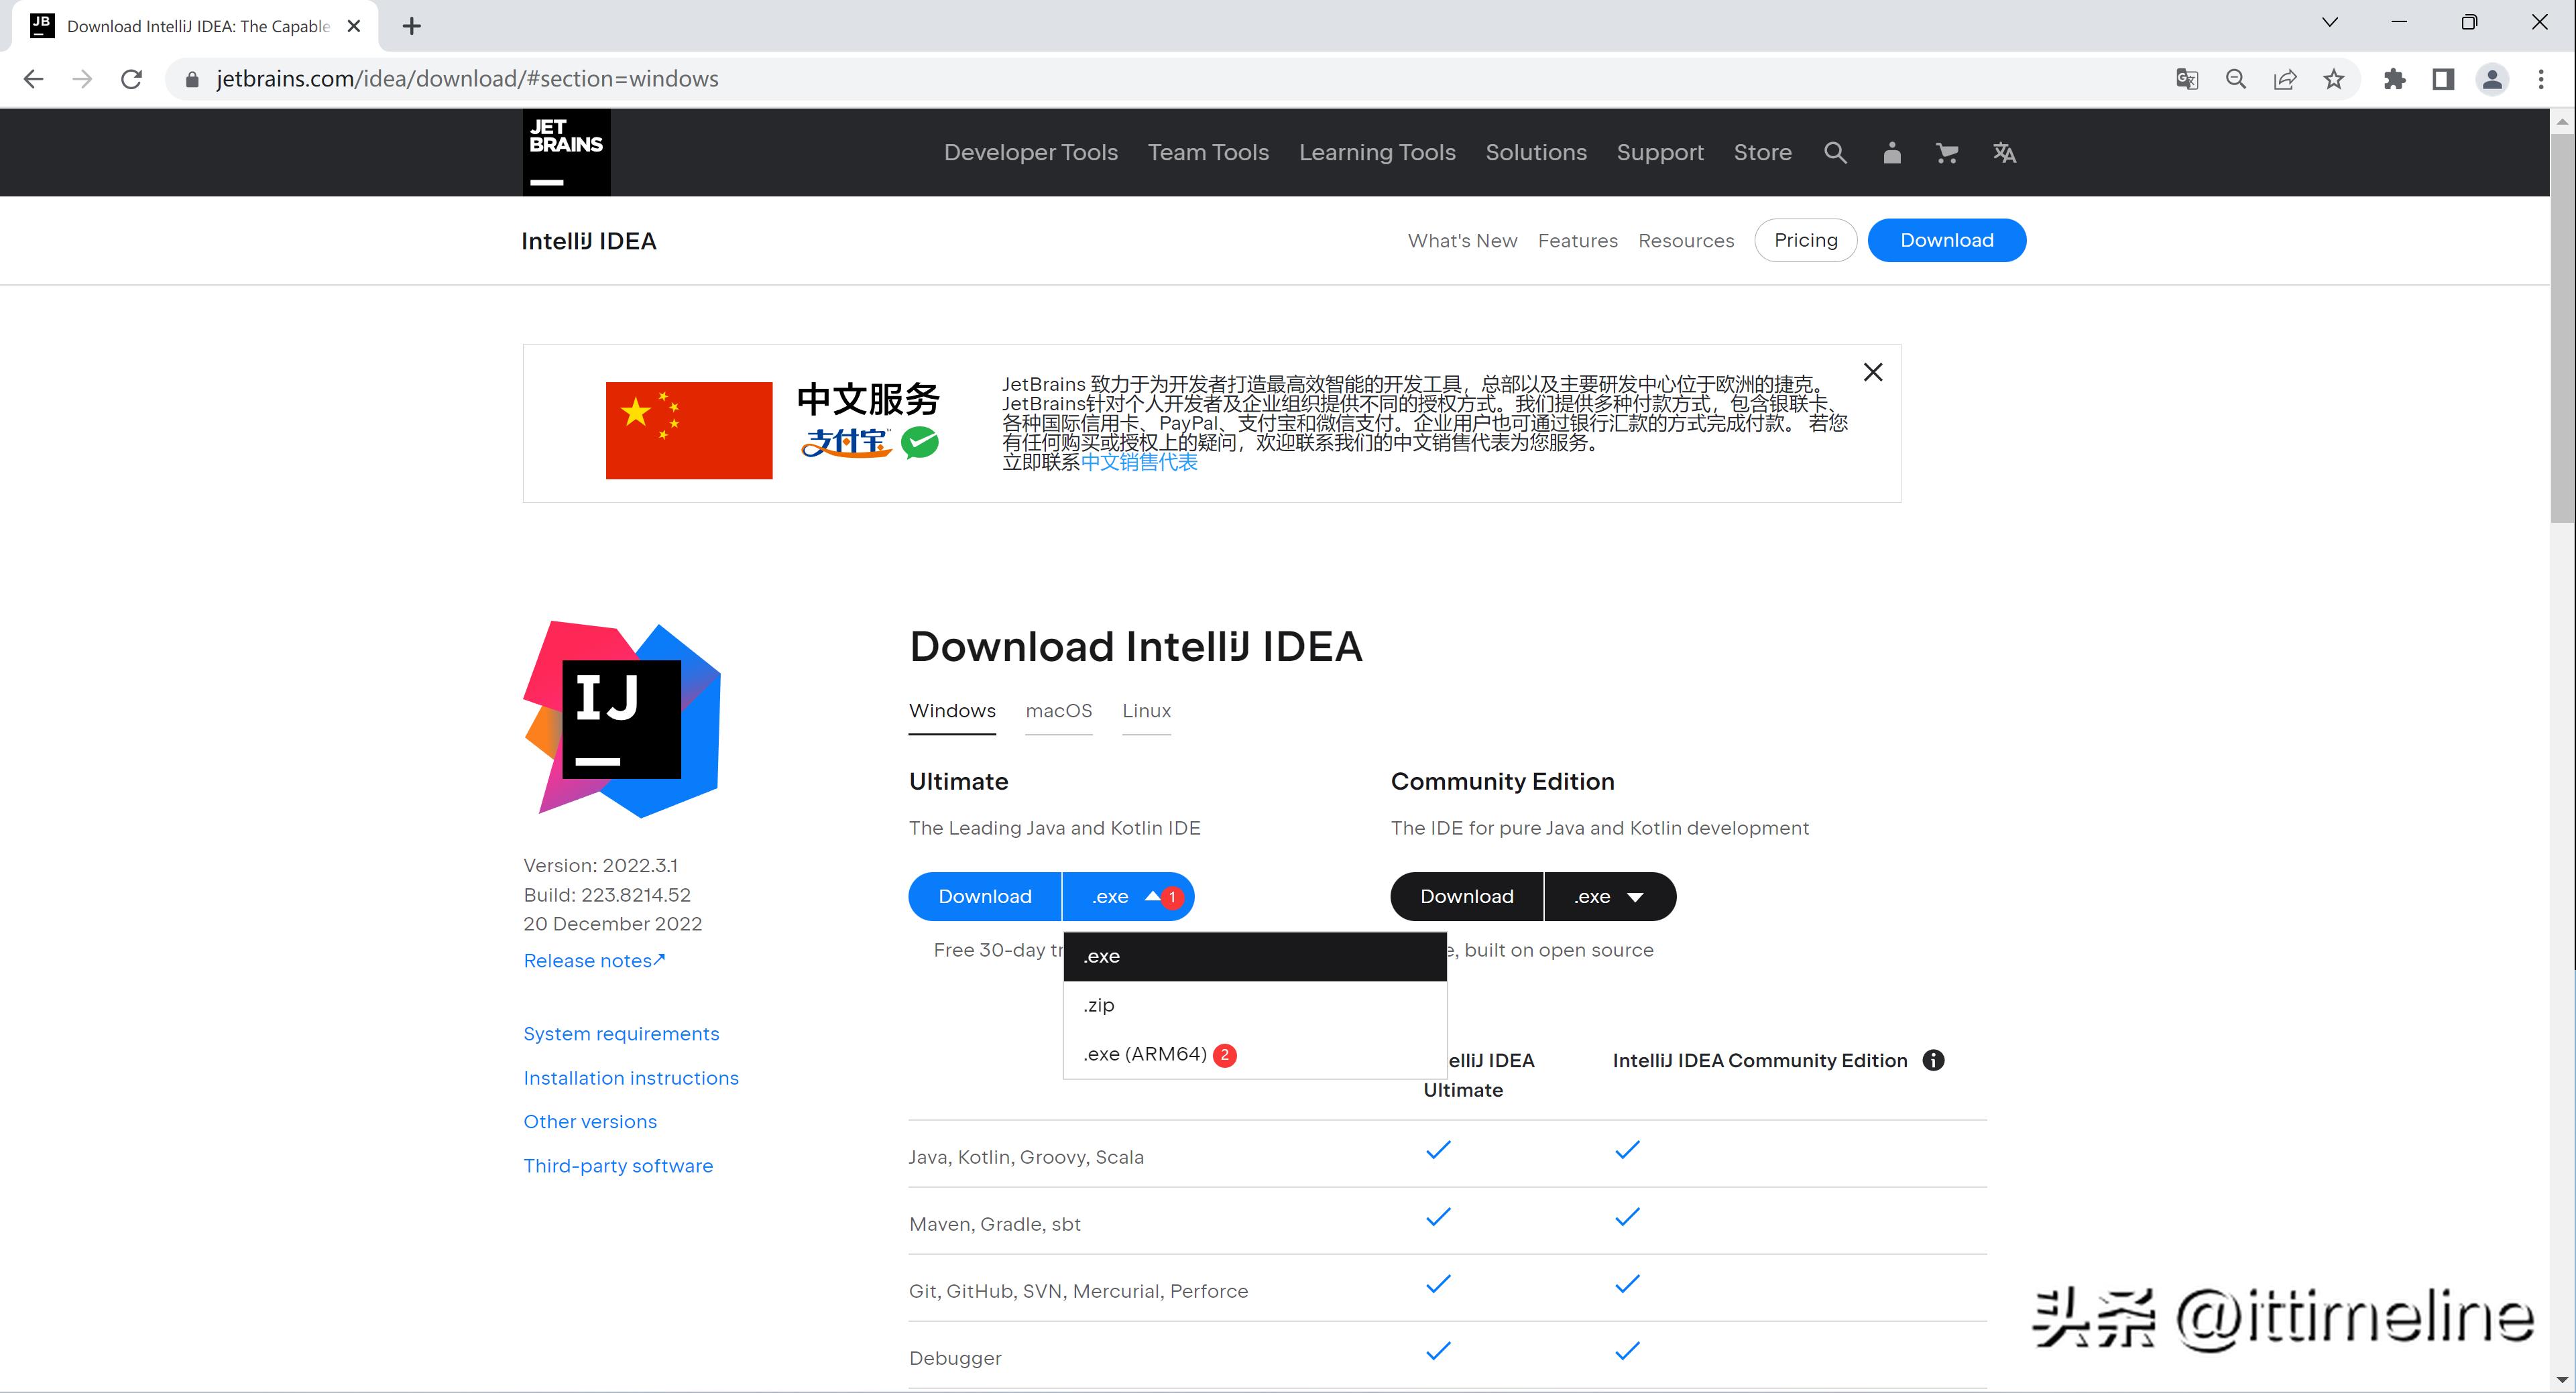Click the WeChat Pay logo in banner

pos(920,442)
